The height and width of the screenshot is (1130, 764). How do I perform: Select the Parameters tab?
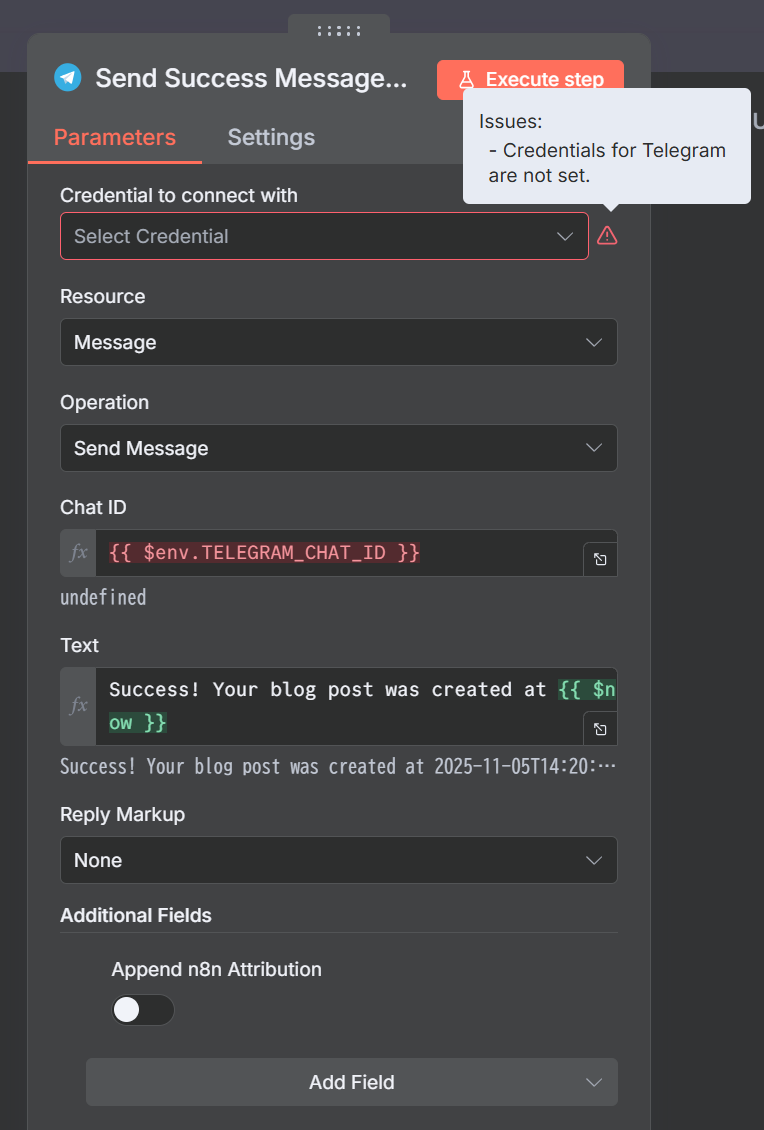pyautogui.click(x=115, y=137)
